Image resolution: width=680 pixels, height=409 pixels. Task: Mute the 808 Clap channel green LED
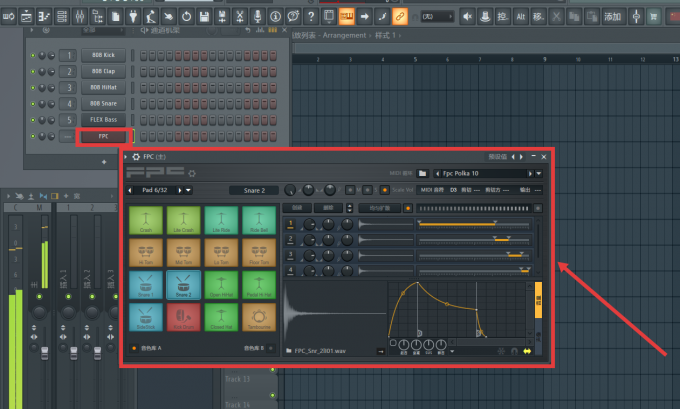[x=33, y=72]
